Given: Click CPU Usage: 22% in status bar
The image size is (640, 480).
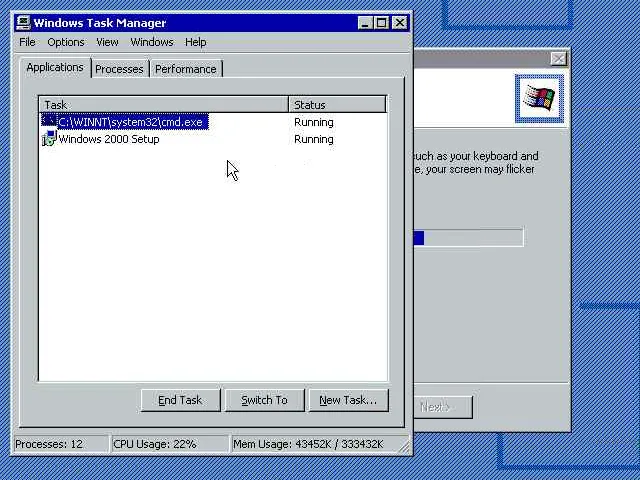Looking at the screenshot, I should (x=170, y=444).
